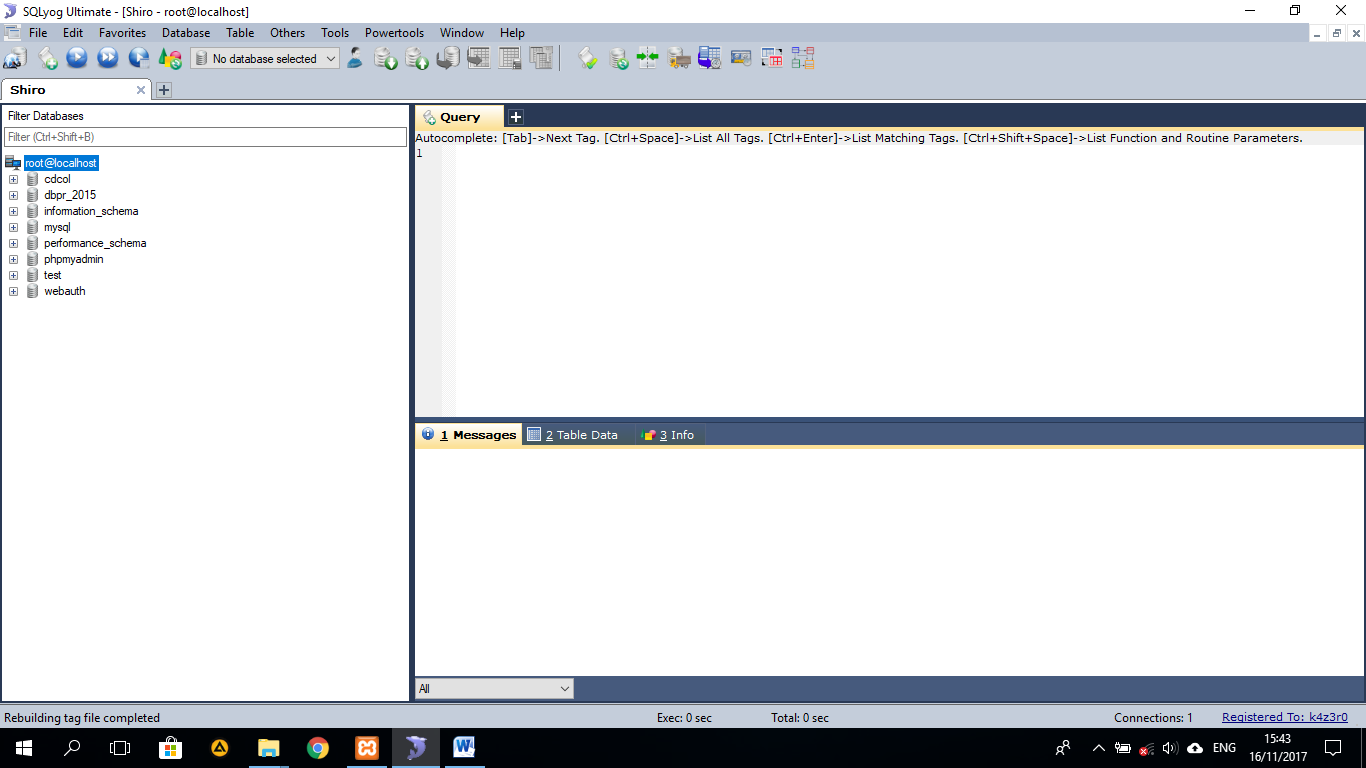Screen dimensions: 1366x768
Task: Open a new query editor icon
Action: point(47,58)
